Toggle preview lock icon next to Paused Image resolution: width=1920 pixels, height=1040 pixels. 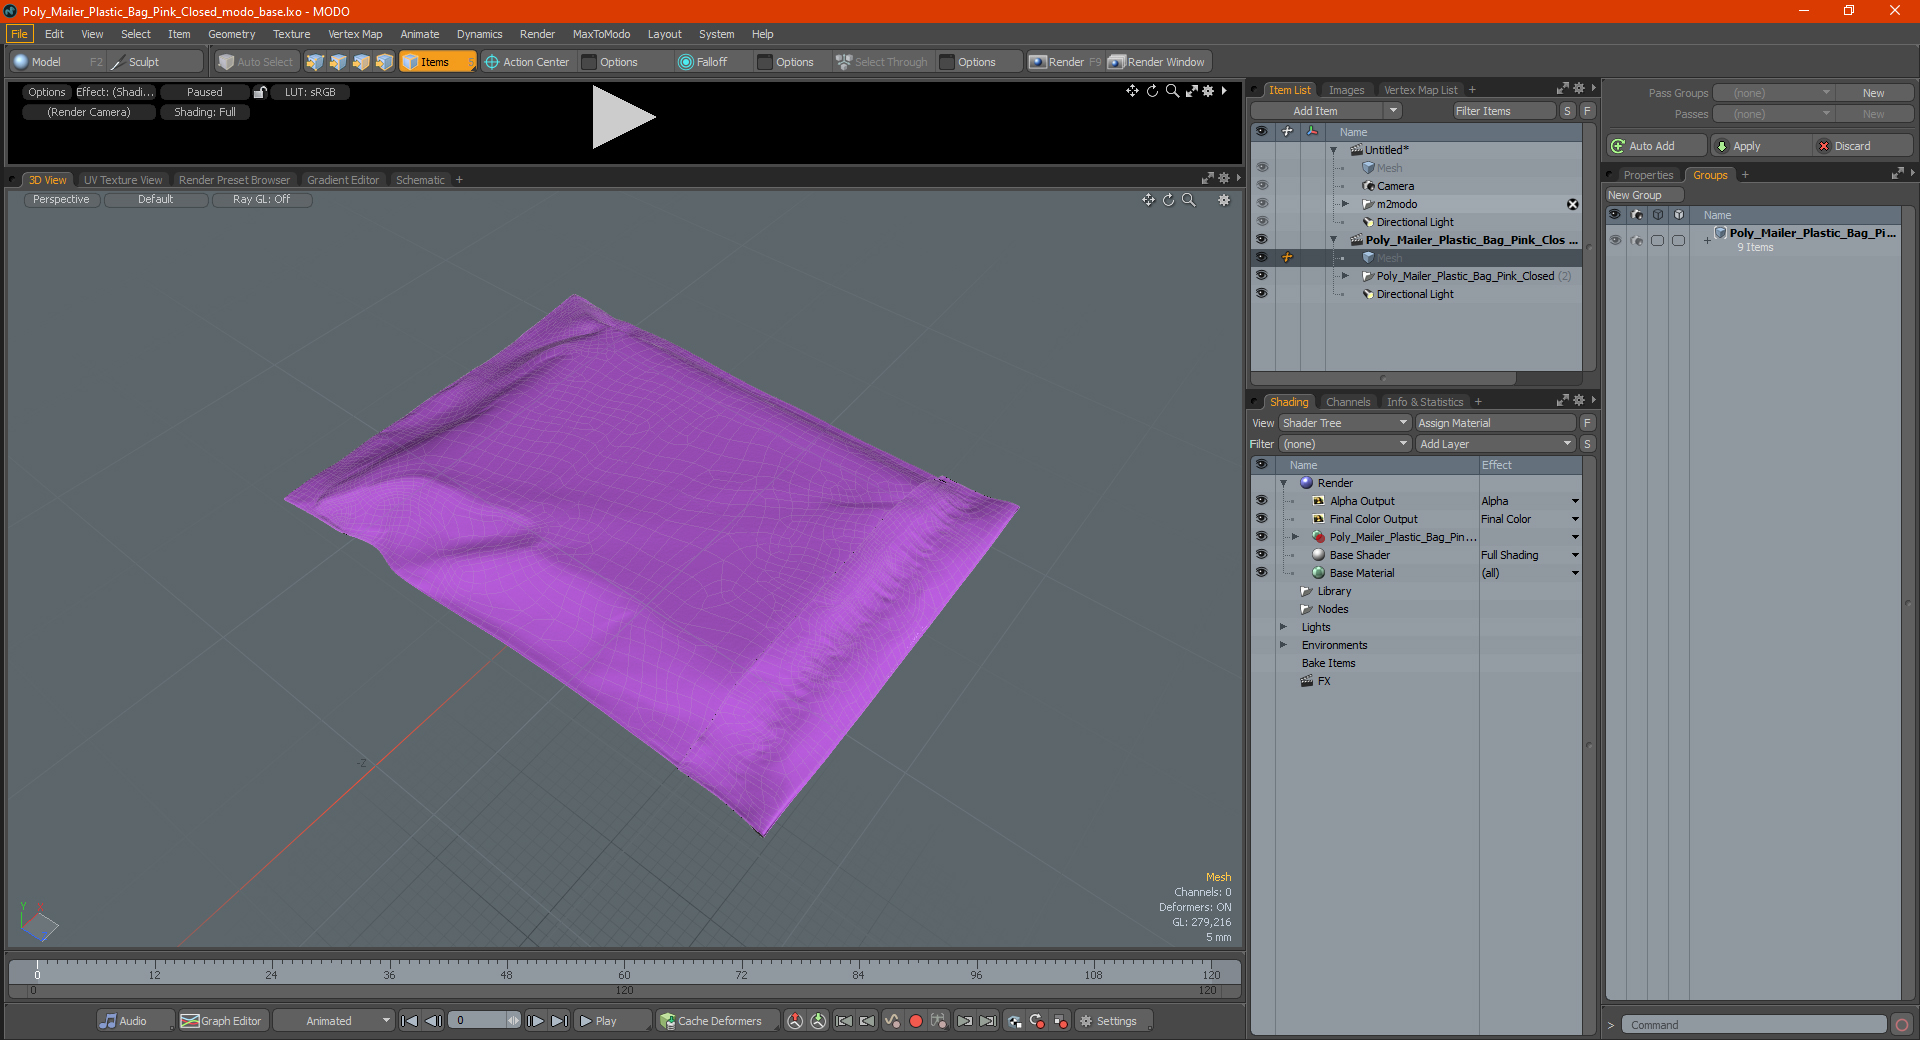259,92
